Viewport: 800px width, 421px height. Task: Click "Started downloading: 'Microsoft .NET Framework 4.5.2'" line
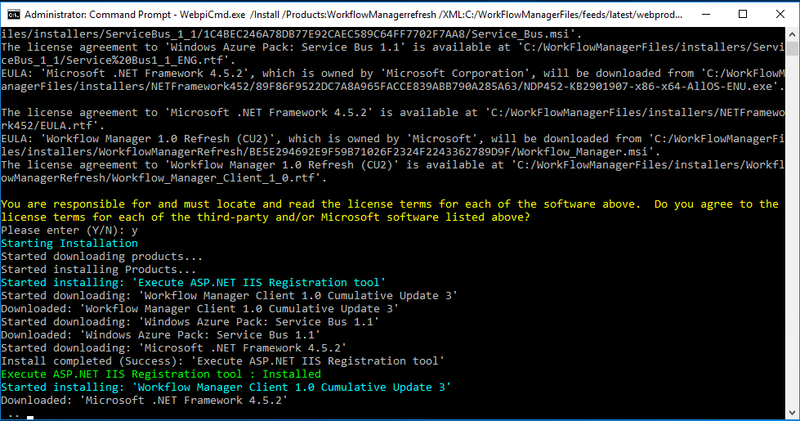pyautogui.click(x=173, y=348)
